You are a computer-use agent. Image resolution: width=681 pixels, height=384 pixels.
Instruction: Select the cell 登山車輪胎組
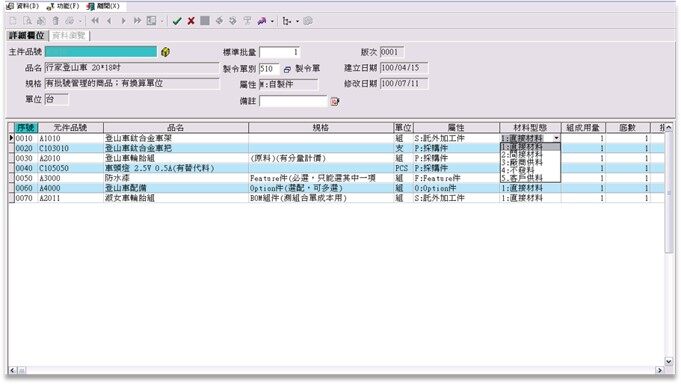coord(176,158)
